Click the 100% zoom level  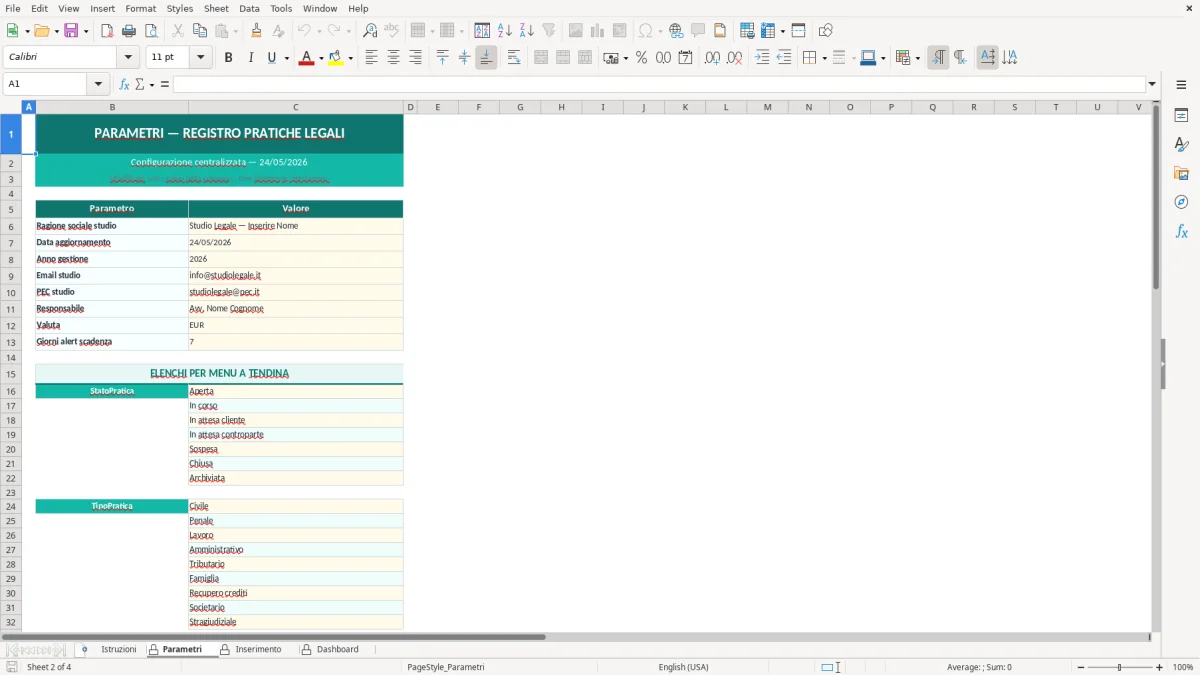coord(1183,667)
